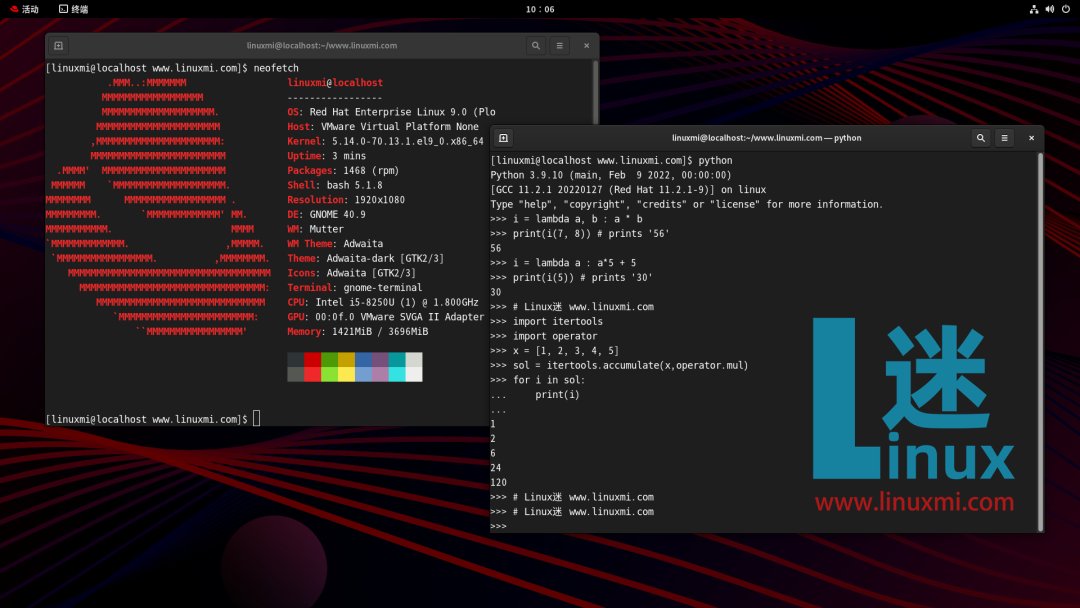Screen dimensions: 1080x608
Task: Open hamburger menu of python terminal window
Action: 1005,138
